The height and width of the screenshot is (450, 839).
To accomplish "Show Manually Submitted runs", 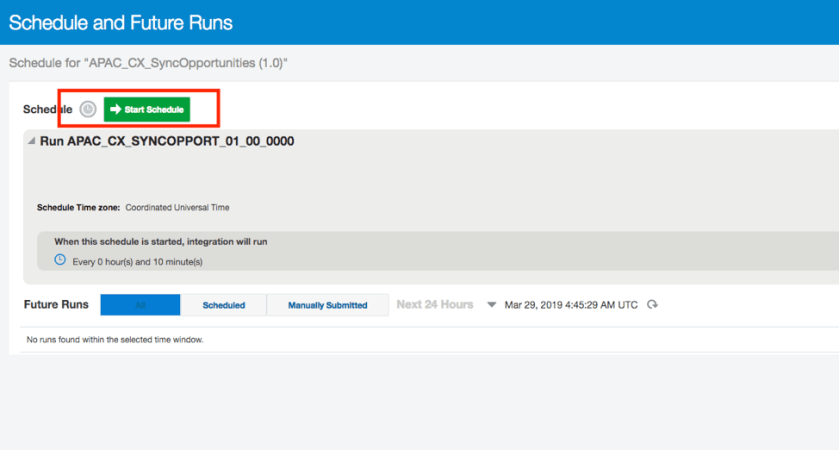I will pos(327,305).
